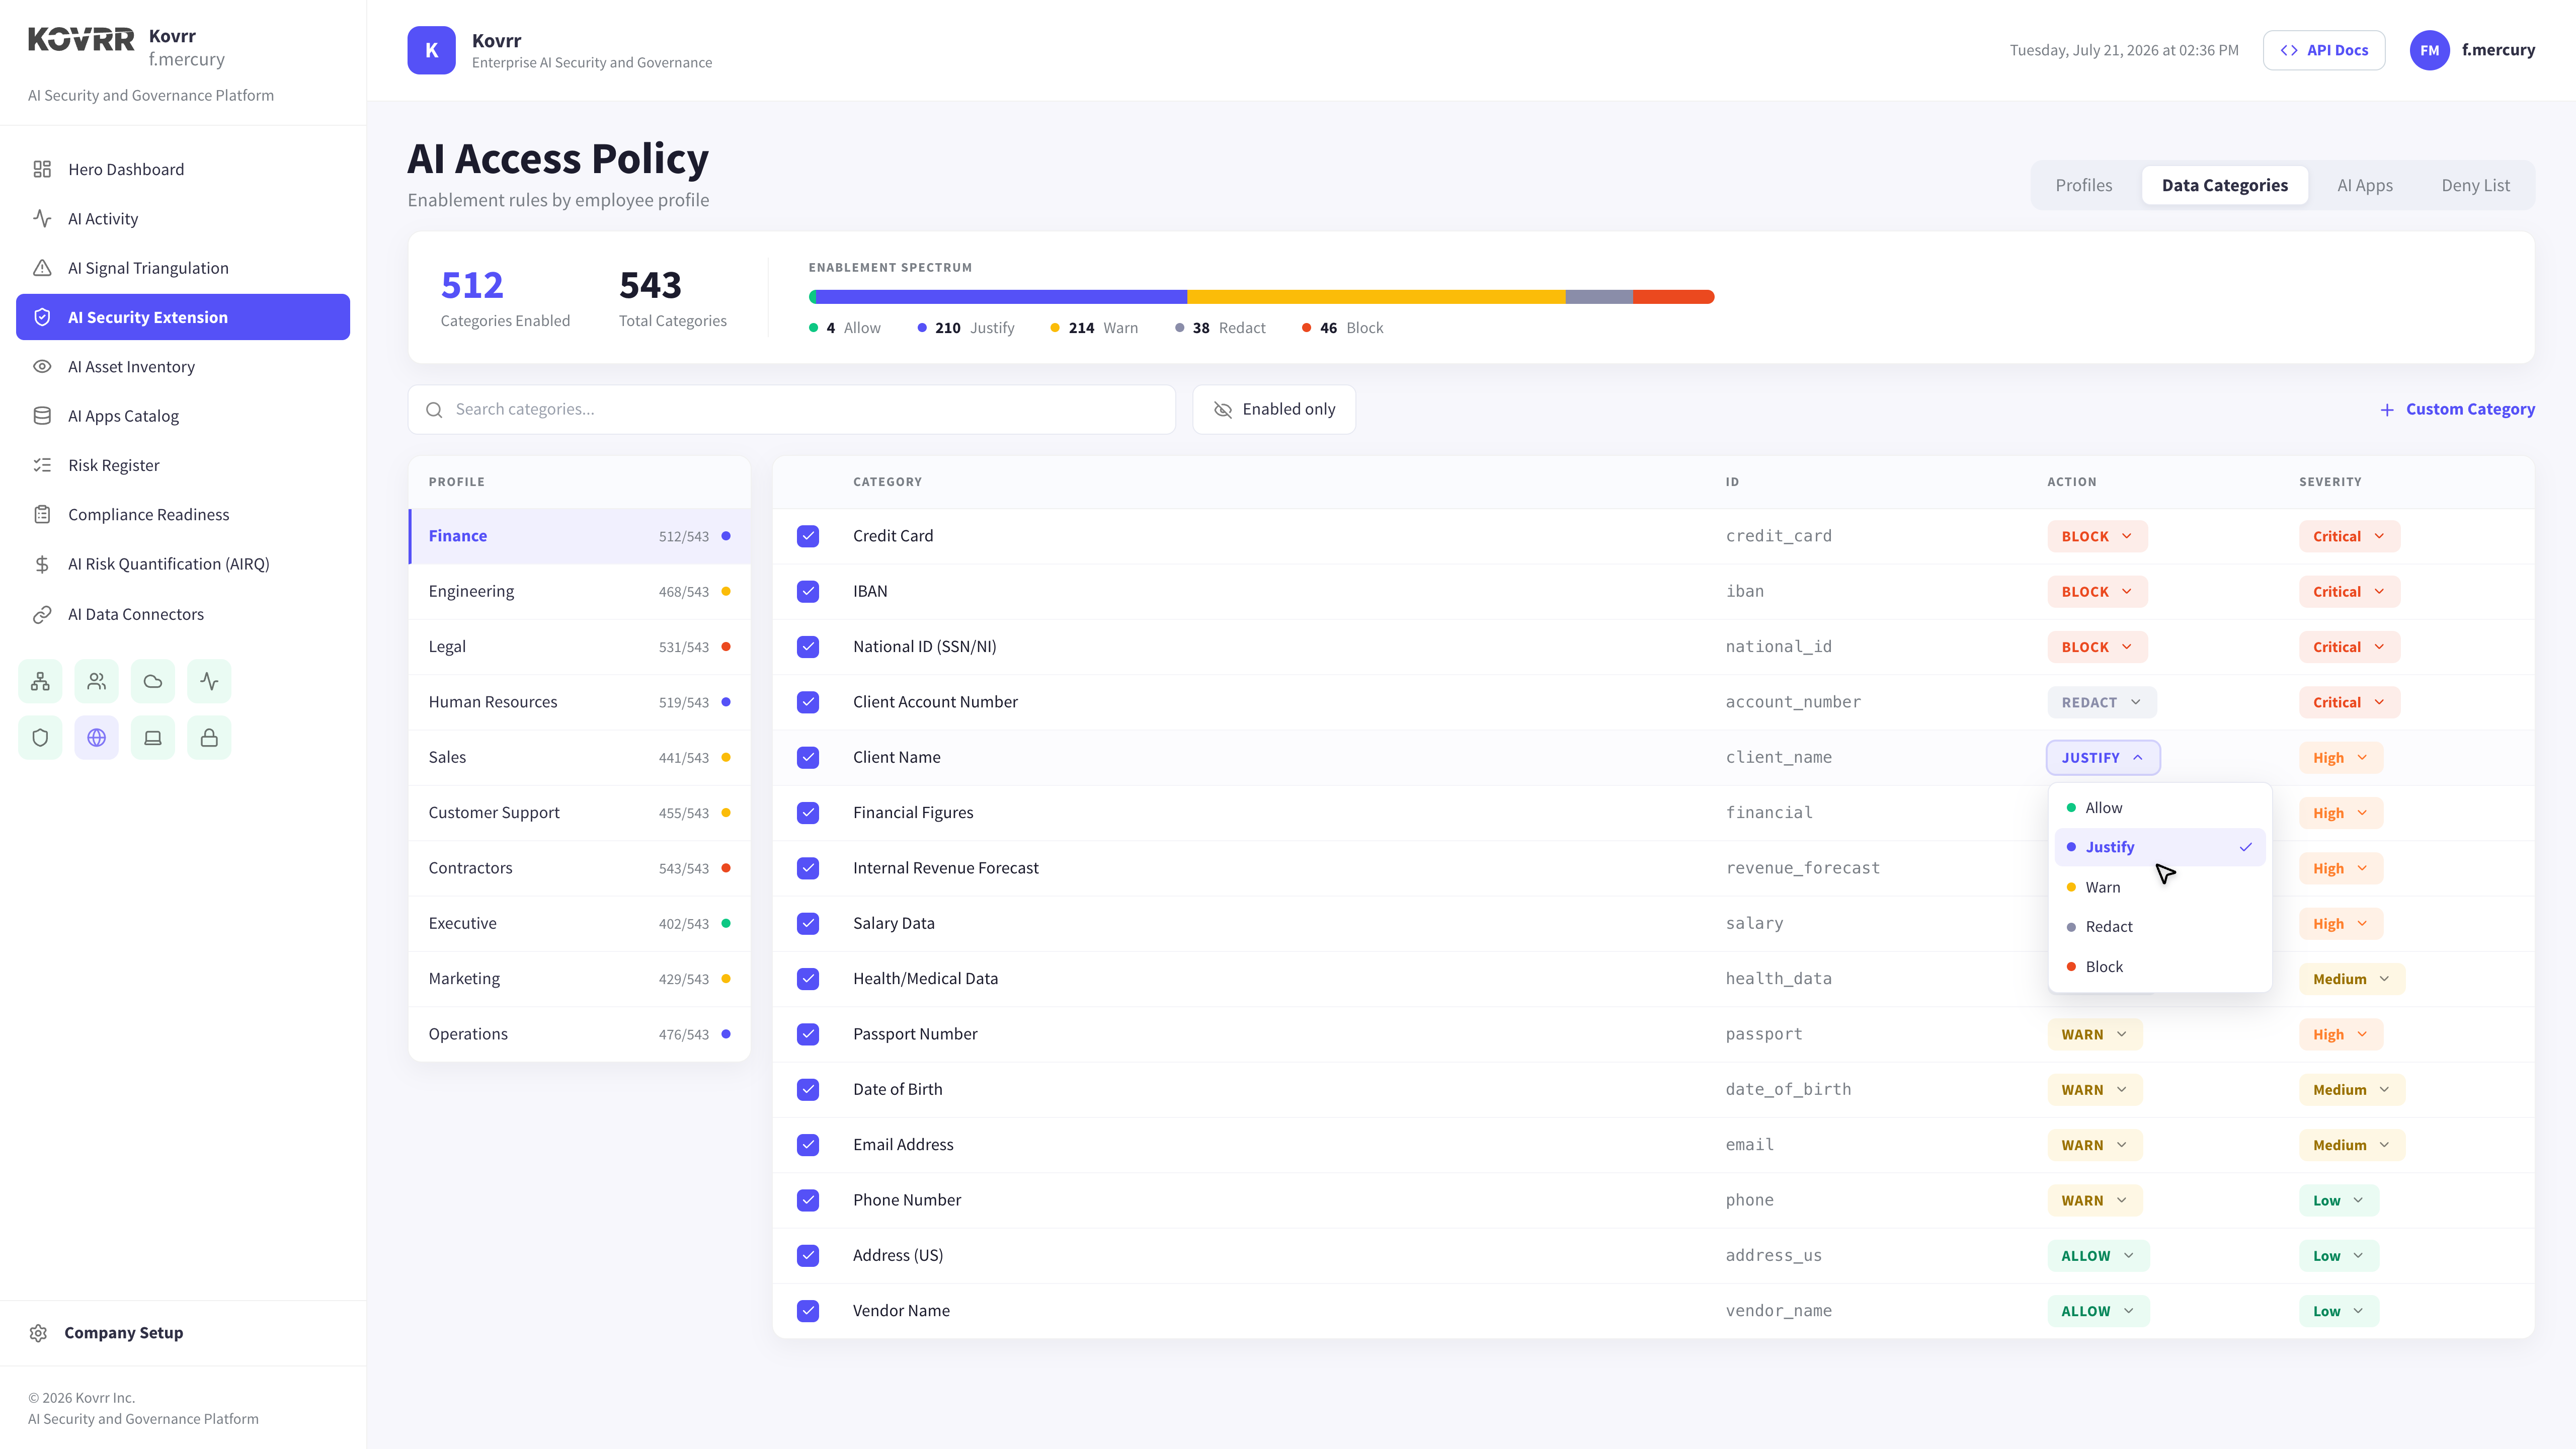Open Passport Number WARN action dropdown
Viewport: 2576px width, 1449px height.
pyautogui.click(x=2094, y=1034)
